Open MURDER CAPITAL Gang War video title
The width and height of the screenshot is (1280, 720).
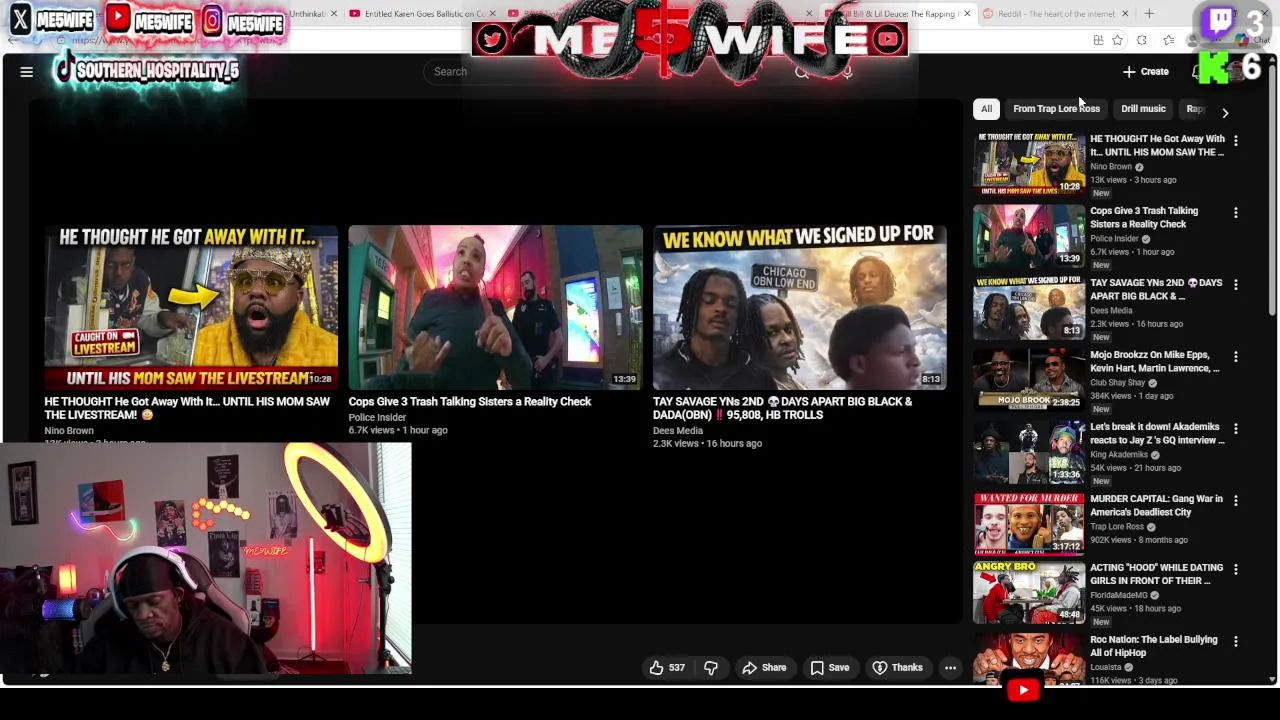1156,506
